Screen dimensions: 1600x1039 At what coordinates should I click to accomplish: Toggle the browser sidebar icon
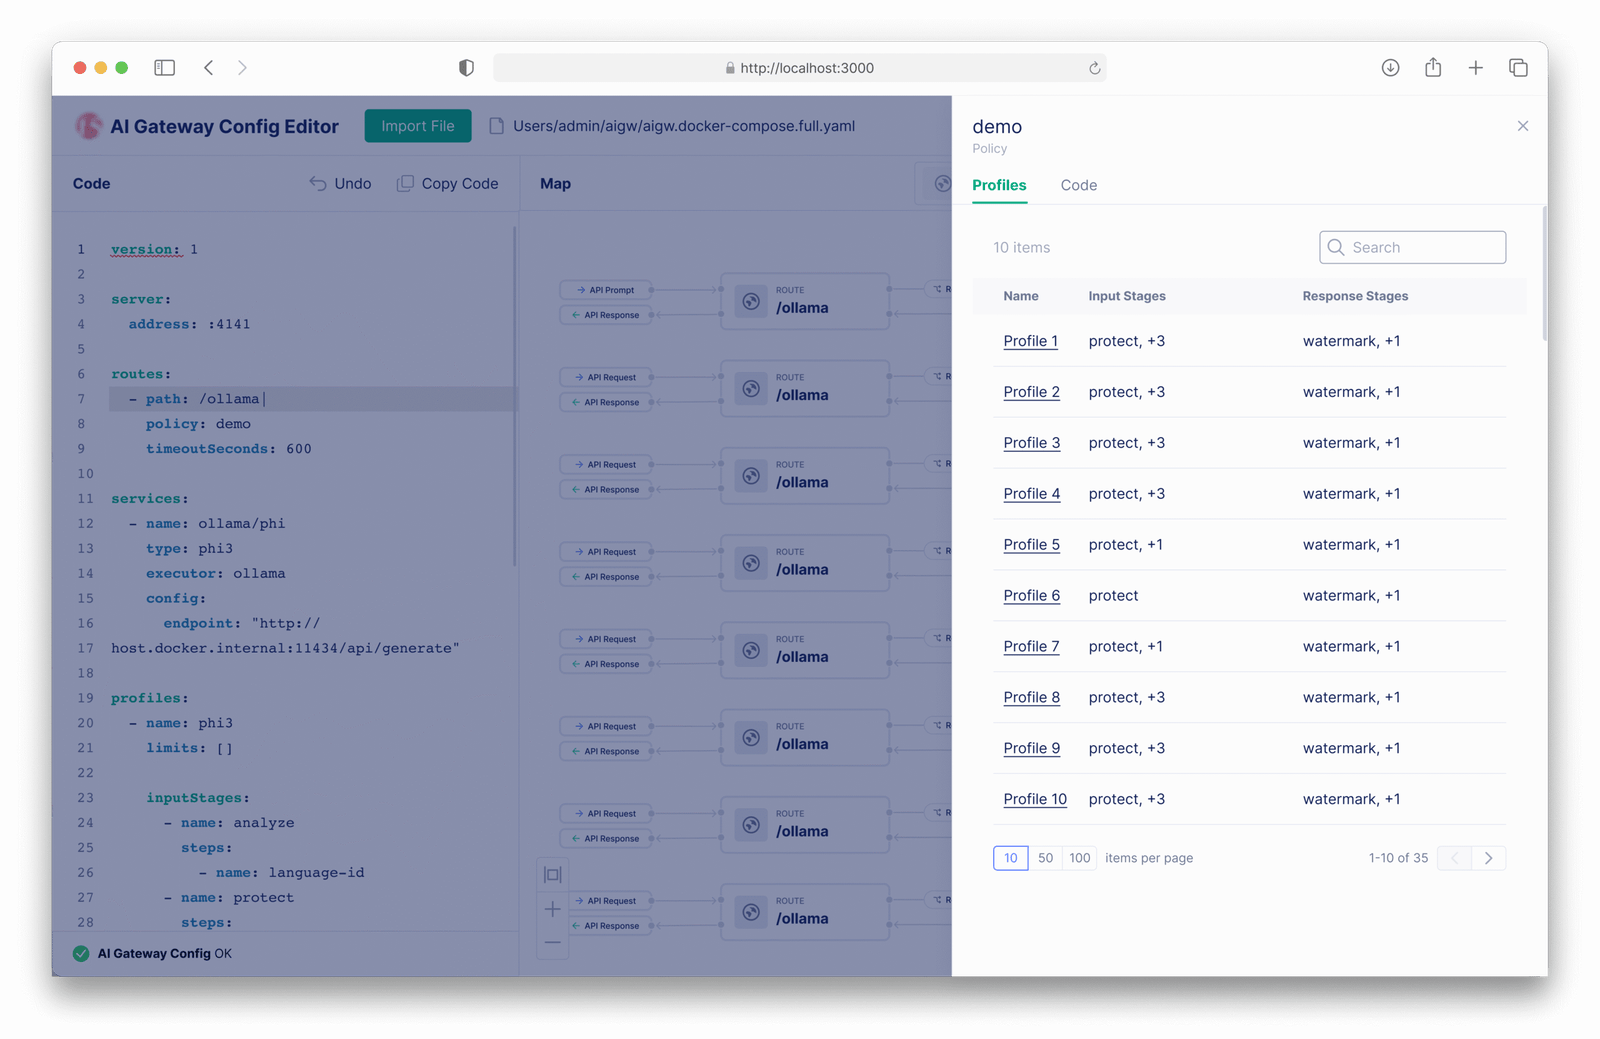coord(165,68)
